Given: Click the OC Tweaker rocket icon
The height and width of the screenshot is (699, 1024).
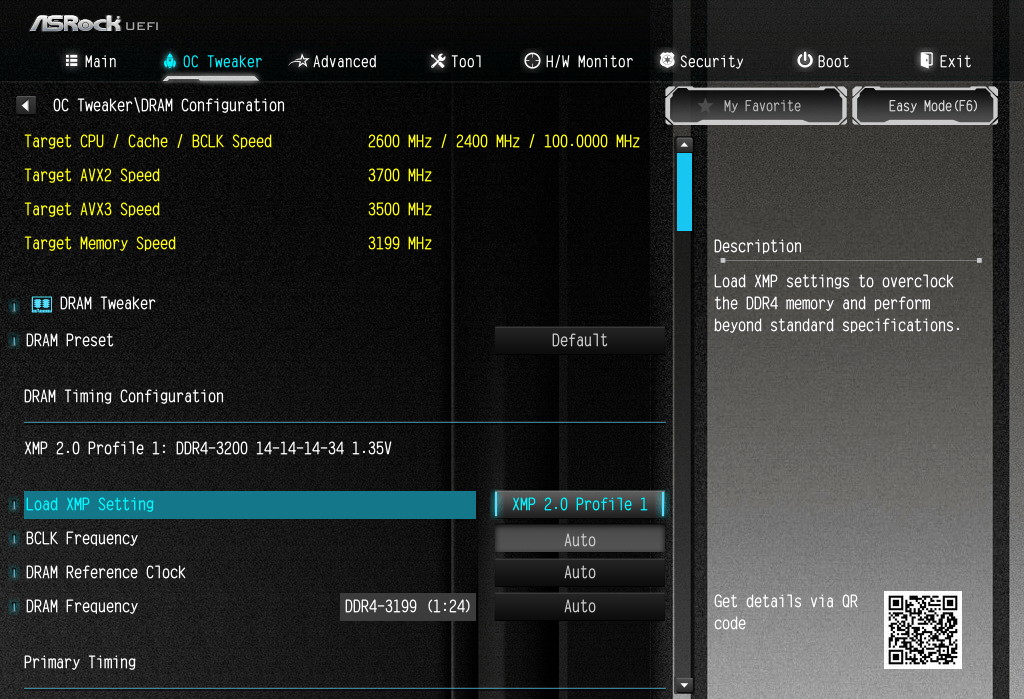Looking at the screenshot, I should coord(170,61).
